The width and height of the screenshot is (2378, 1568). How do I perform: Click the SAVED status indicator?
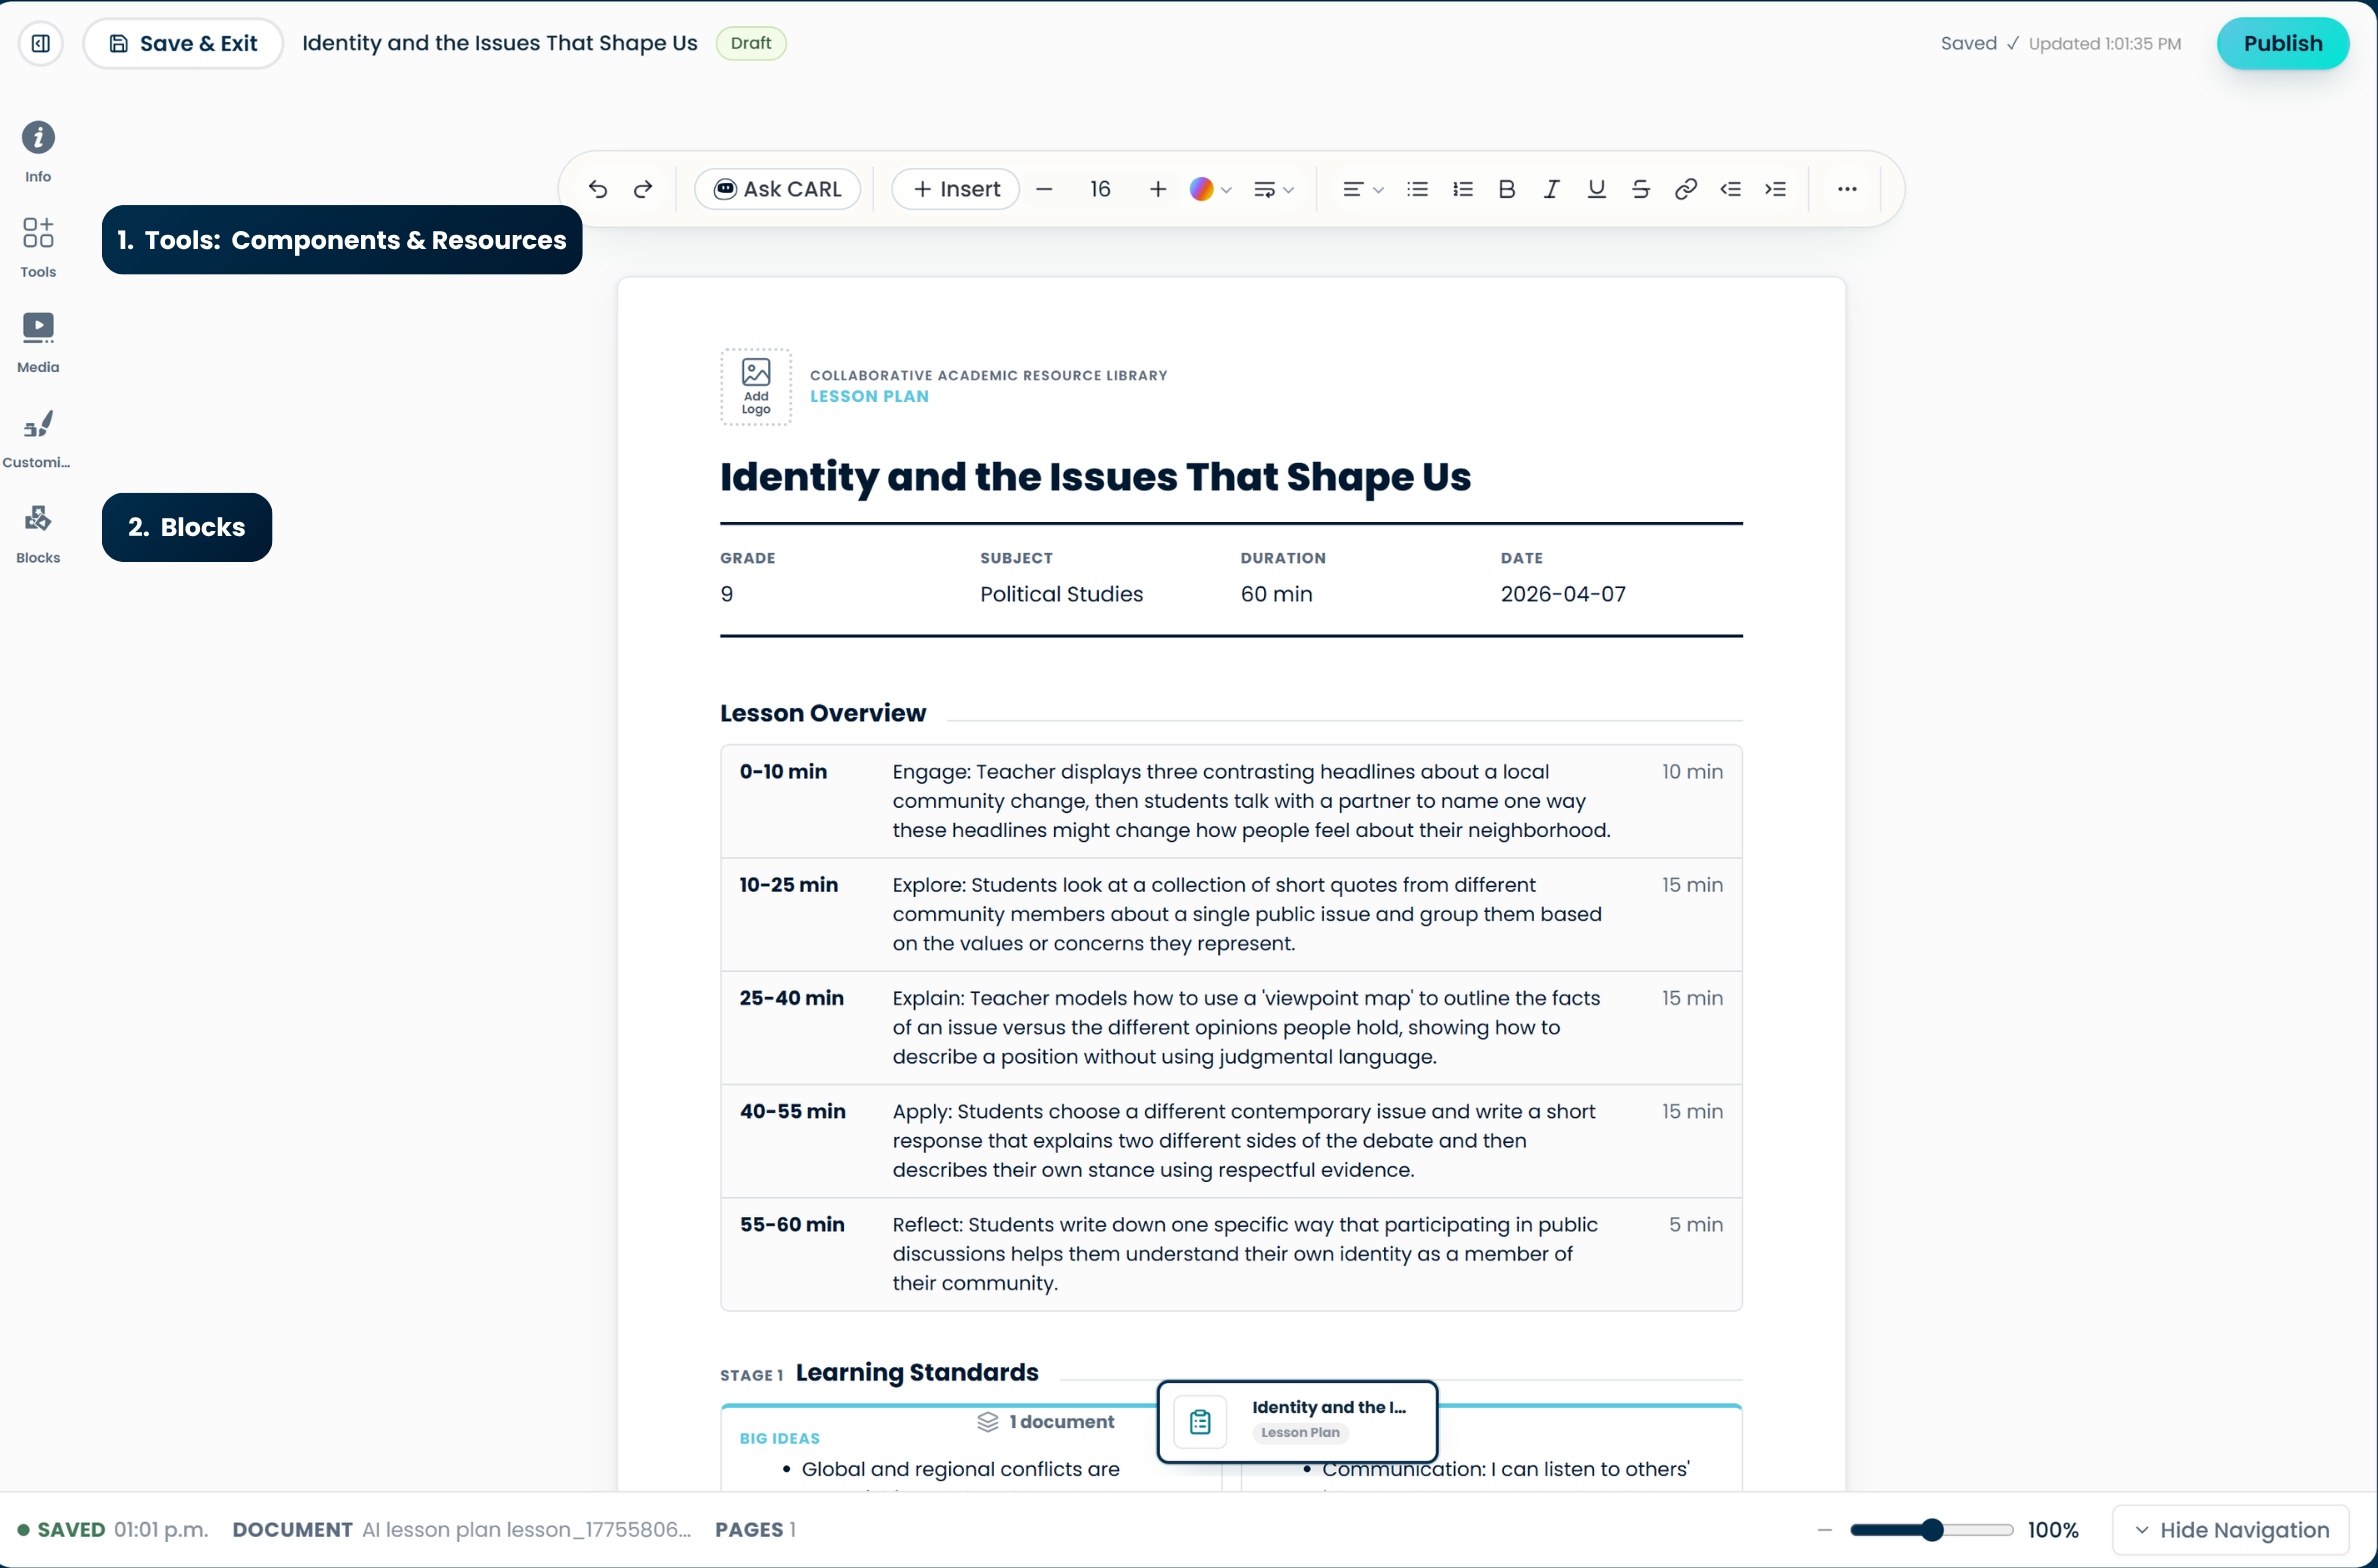(x=61, y=1530)
